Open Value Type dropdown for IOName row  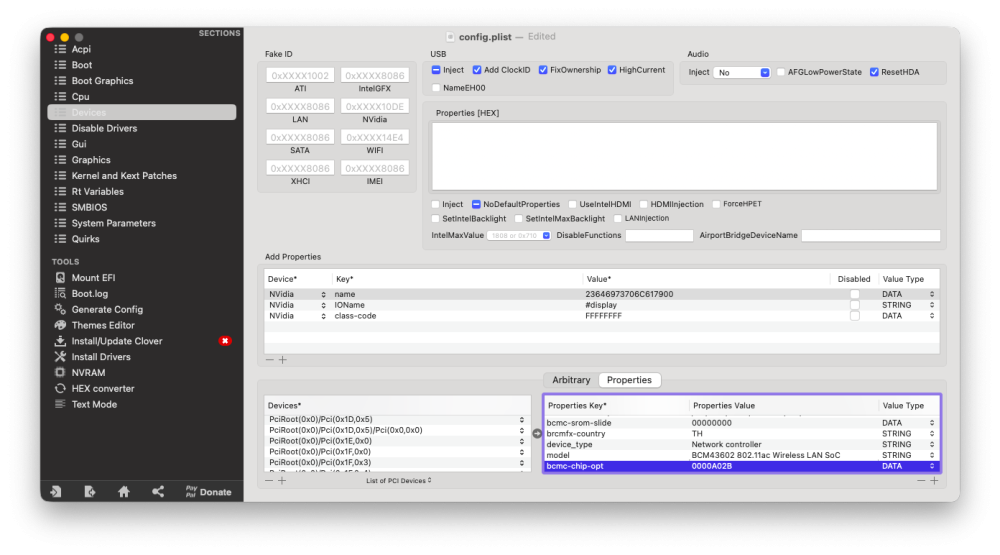point(932,306)
